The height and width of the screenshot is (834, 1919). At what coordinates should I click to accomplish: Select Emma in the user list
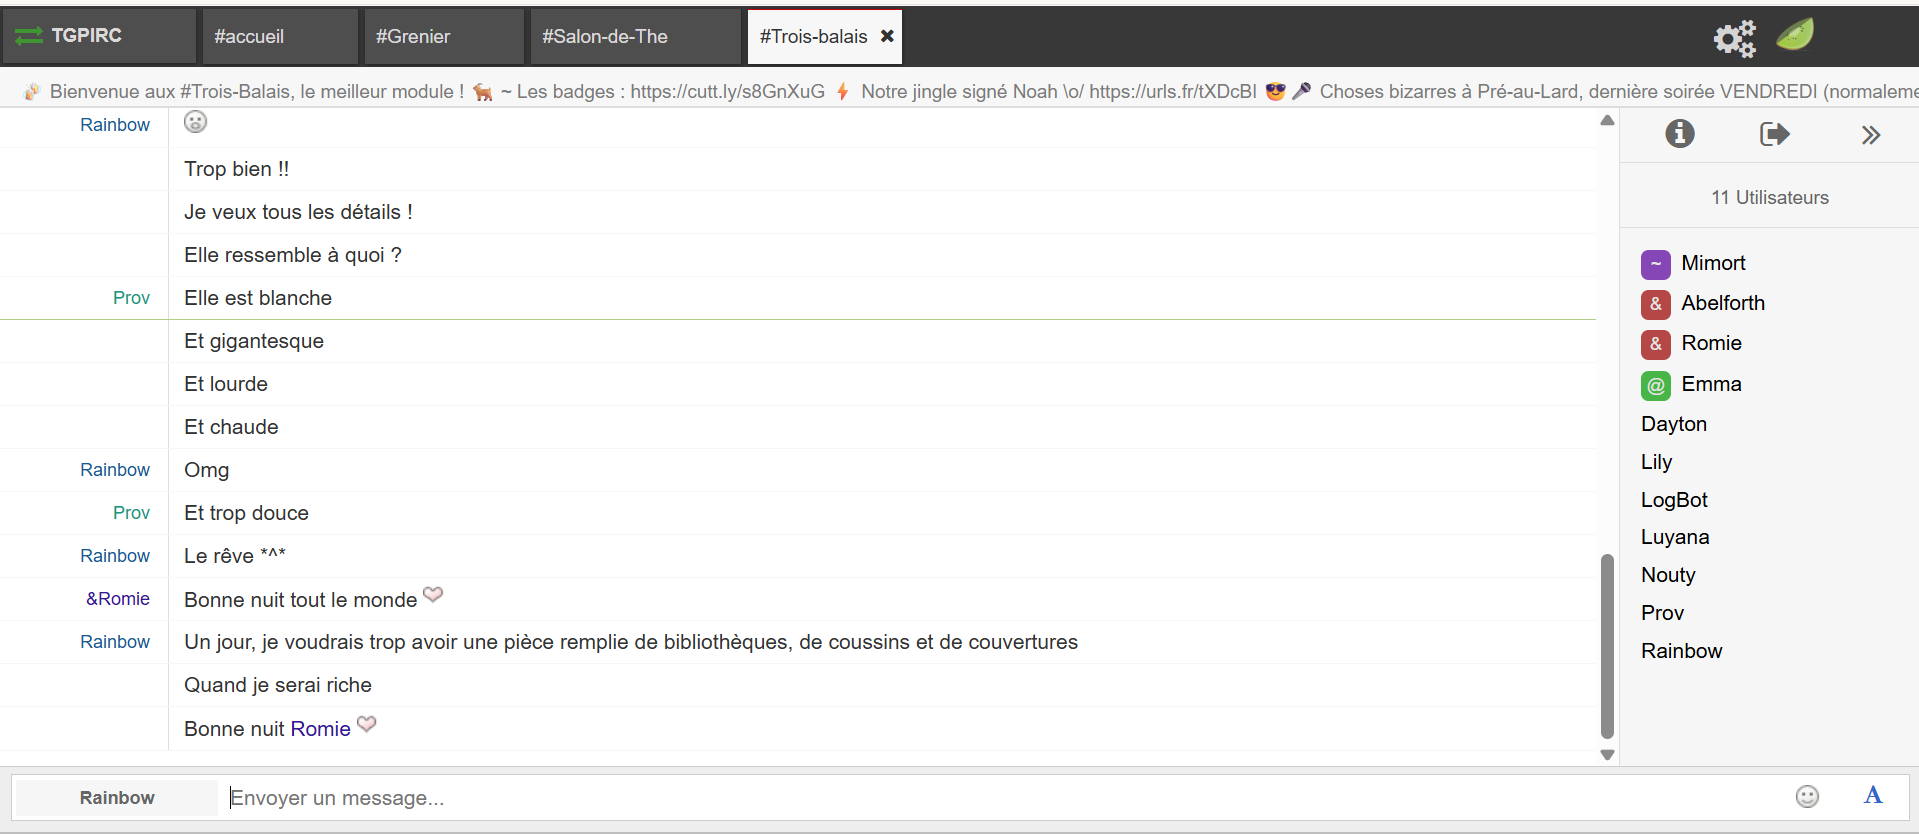click(x=1711, y=384)
